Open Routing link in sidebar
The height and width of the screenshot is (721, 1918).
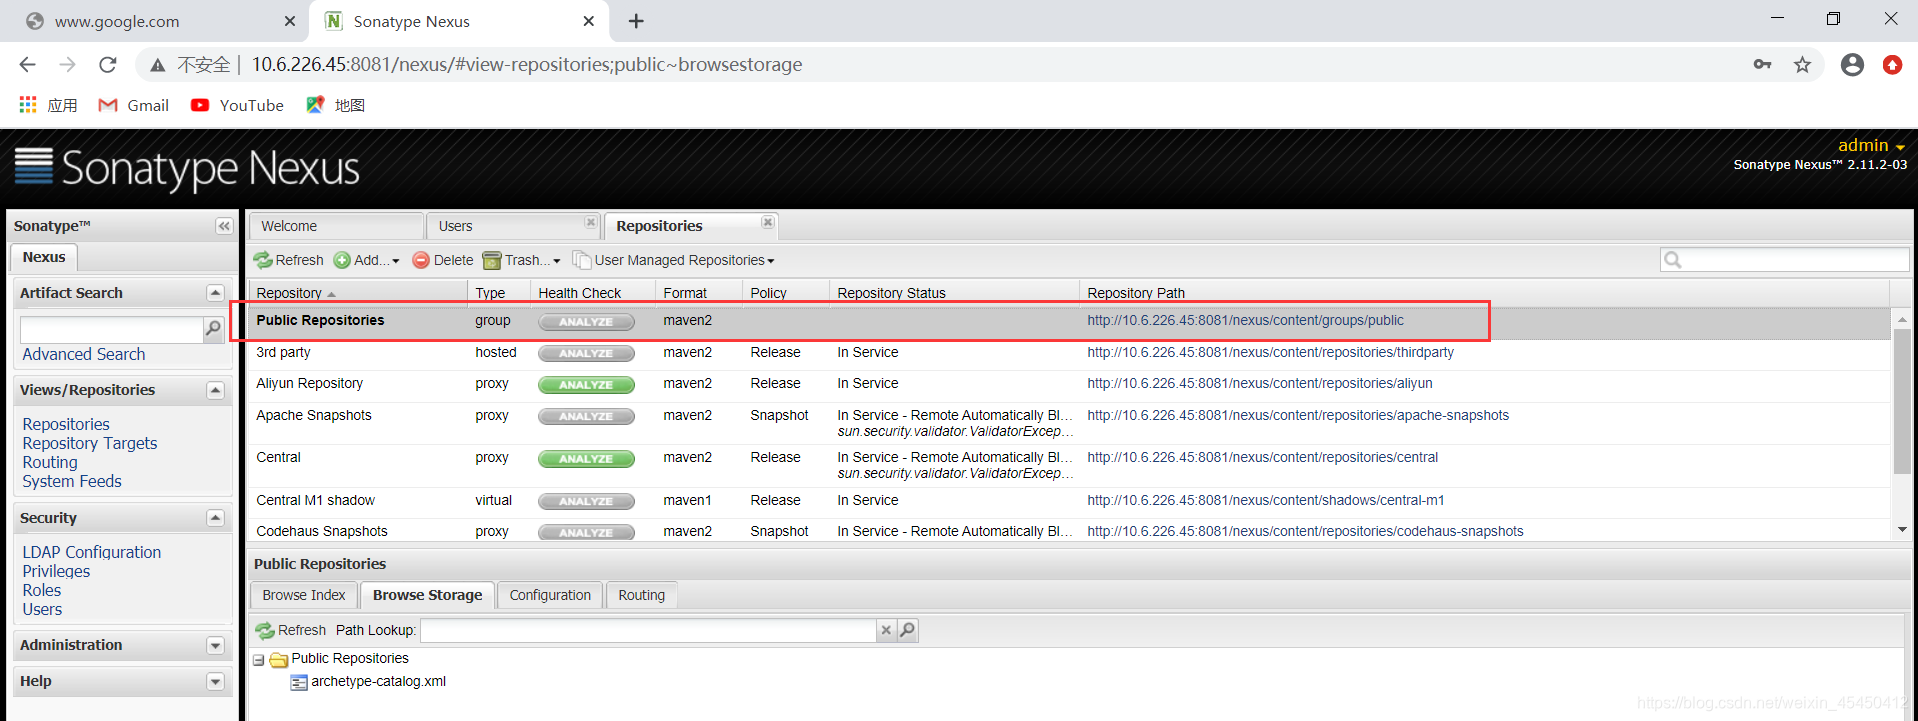tap(50, 462)
